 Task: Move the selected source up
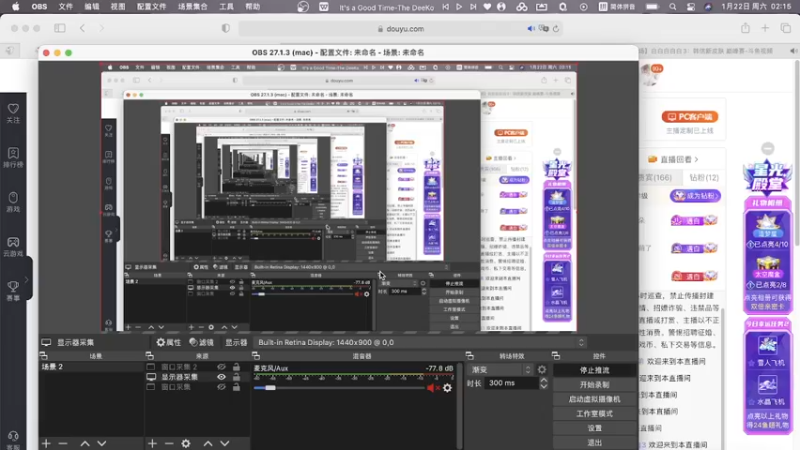(x=208, y=443)
